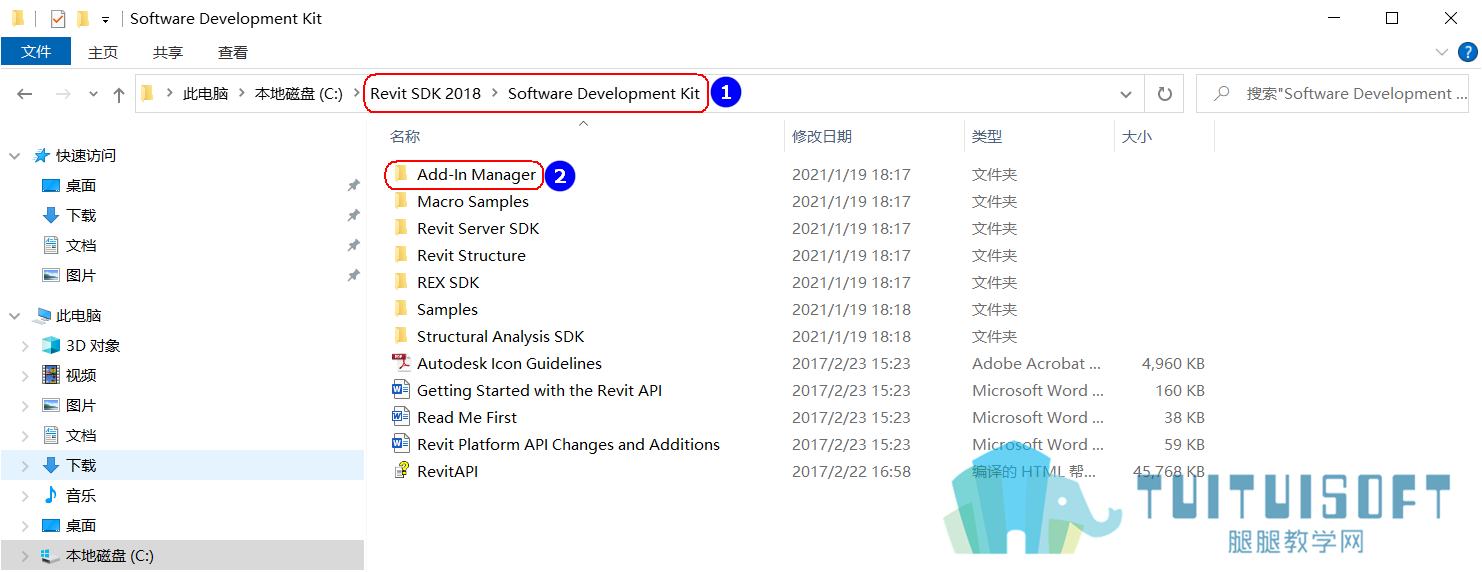Collapse the 此电脑 tree node

(14, 316)
